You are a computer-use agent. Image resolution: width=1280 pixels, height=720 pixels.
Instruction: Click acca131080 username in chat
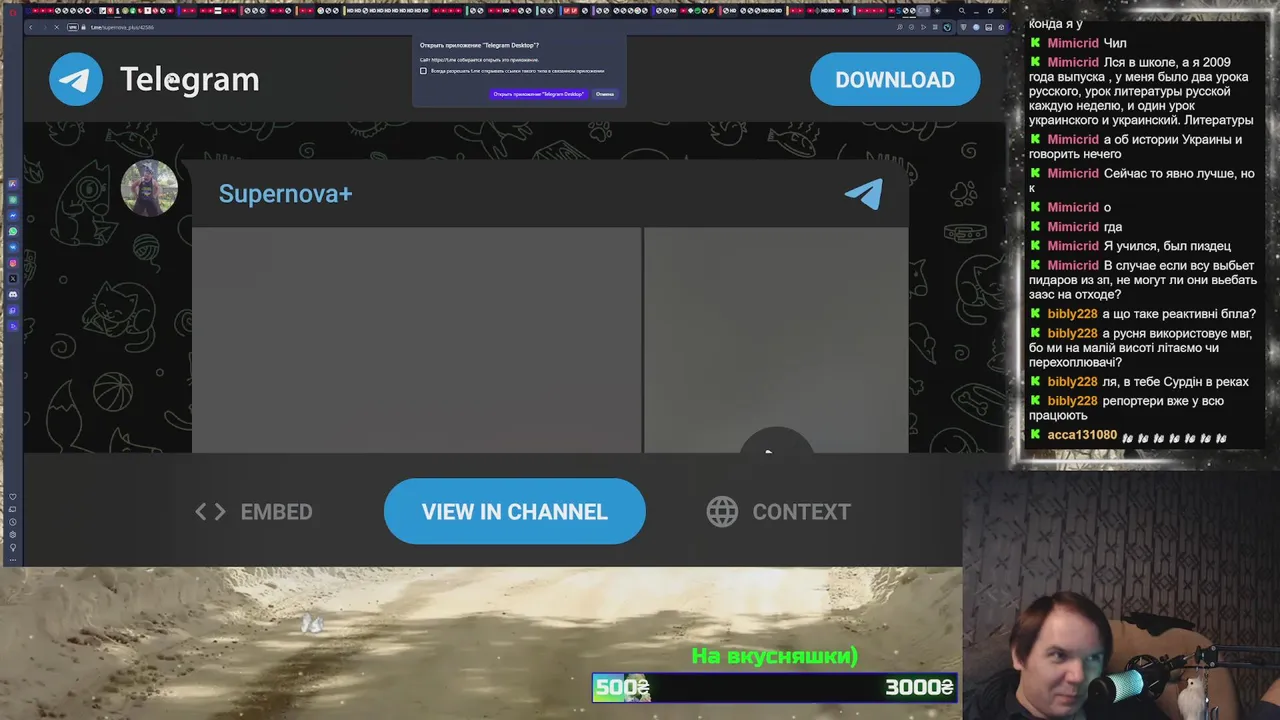(1082, 435)
